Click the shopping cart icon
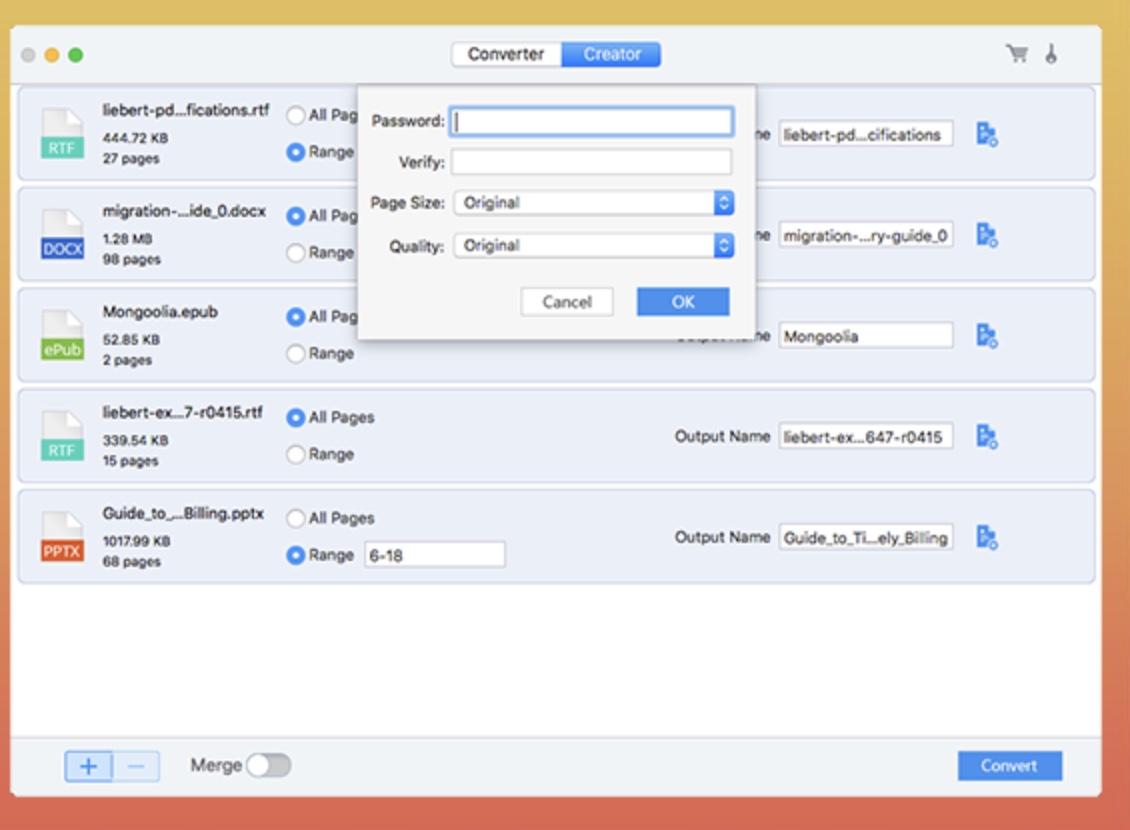1130x830 pixels. pos(1017,54)
